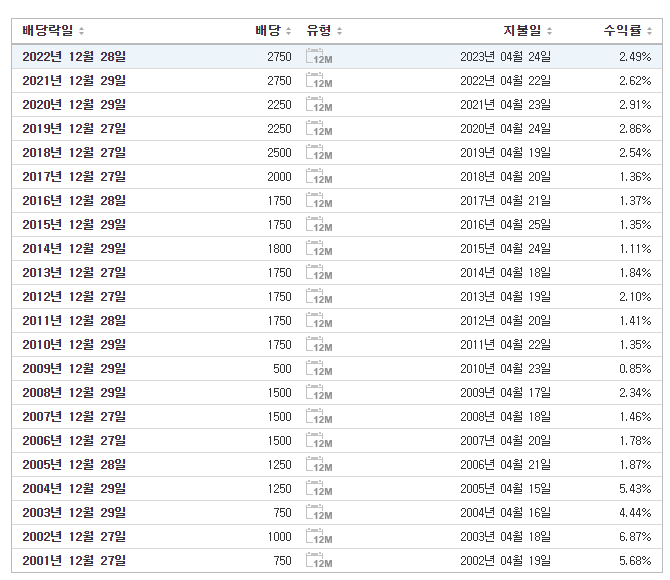
Task: Click dividend 2500 in 2018년 row
Action: pos(279,153)
